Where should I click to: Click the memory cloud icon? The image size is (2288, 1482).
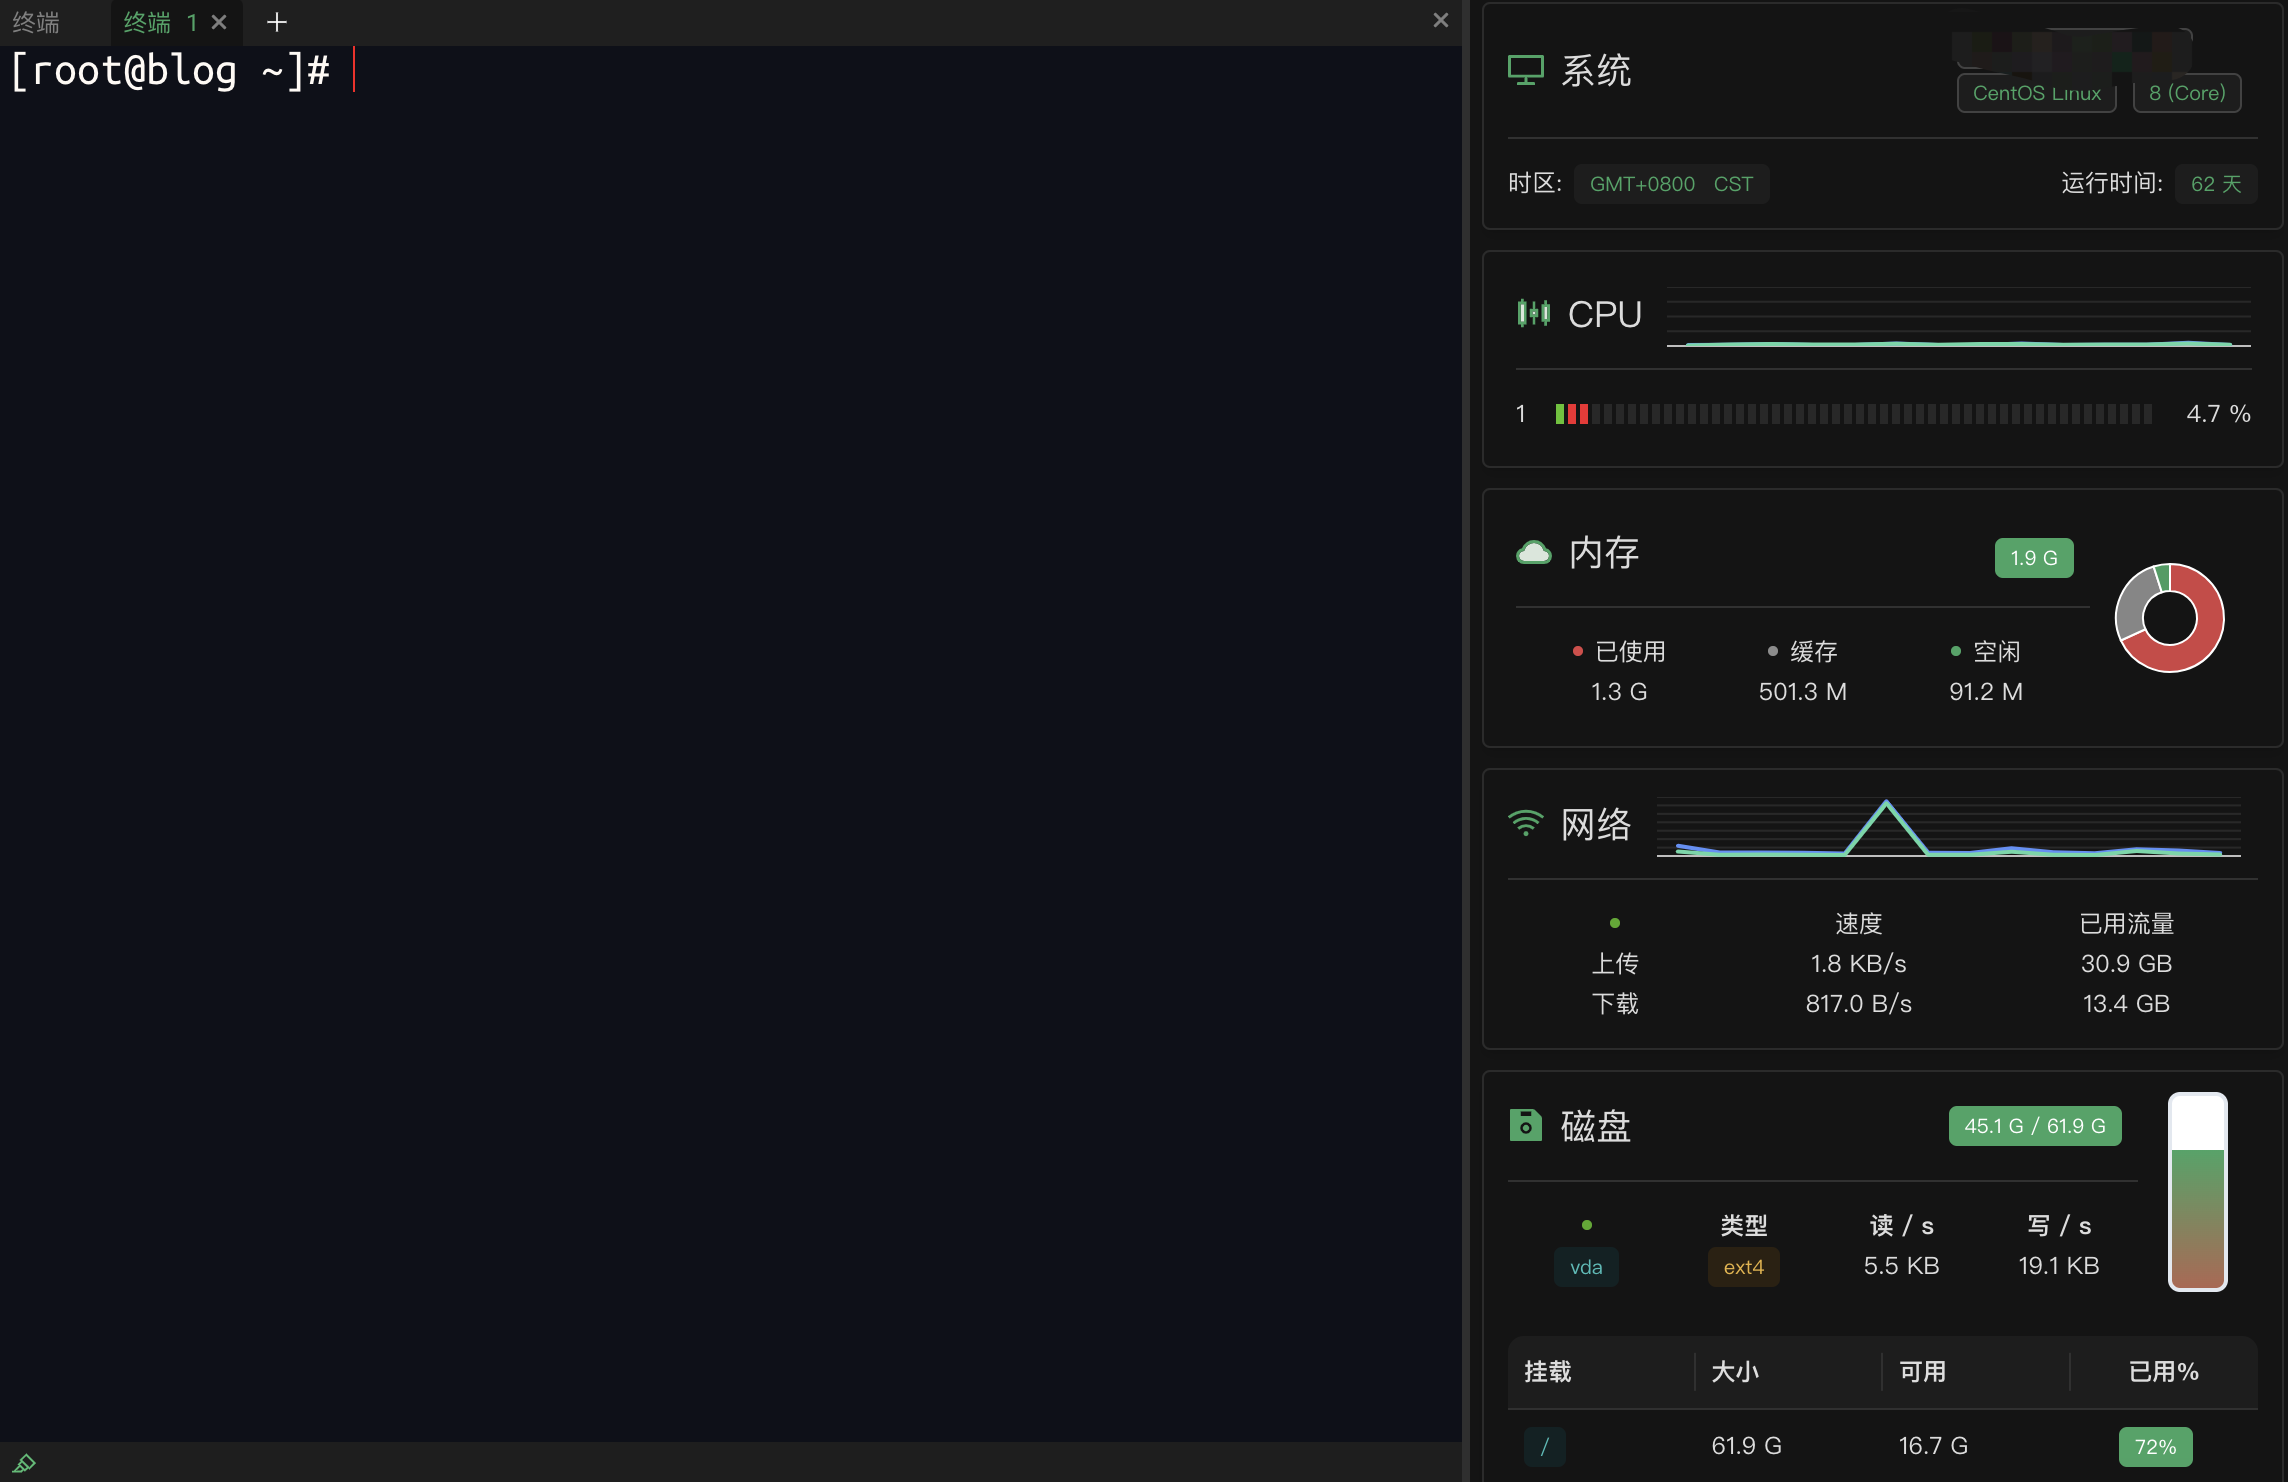tap(1533, 552)
